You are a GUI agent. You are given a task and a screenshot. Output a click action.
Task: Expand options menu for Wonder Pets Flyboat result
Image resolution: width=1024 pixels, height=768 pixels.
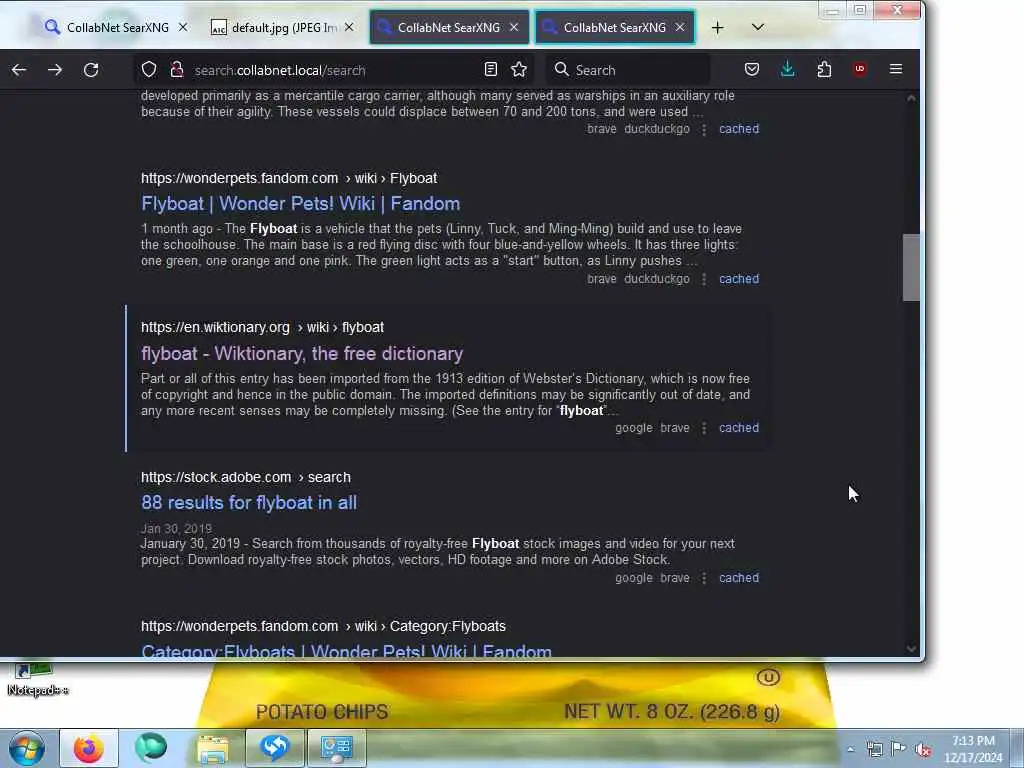click(x=704, y=280)
